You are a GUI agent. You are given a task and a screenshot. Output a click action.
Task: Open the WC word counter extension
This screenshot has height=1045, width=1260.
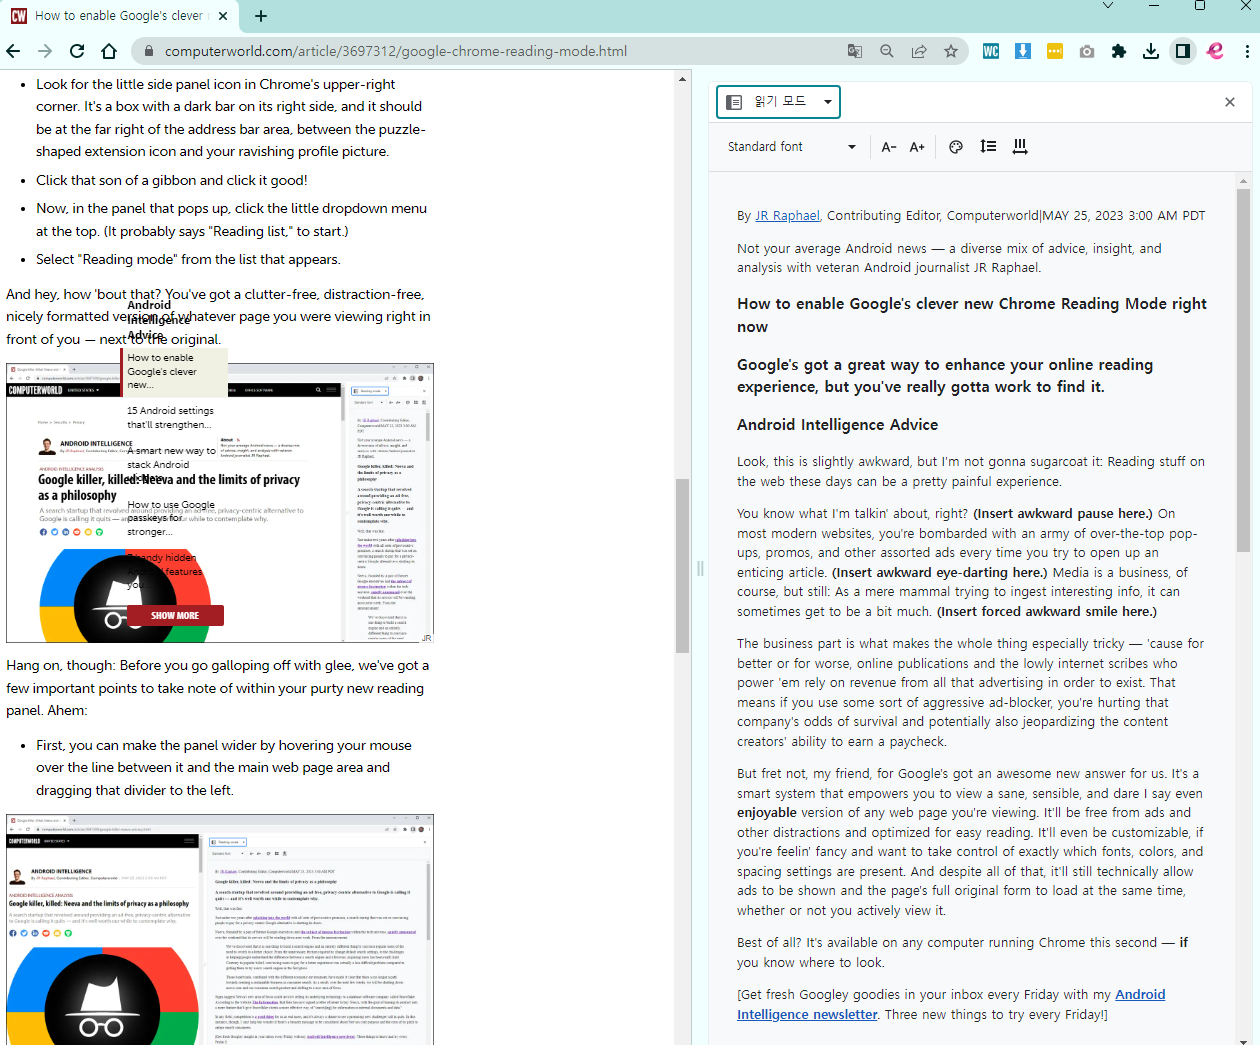[x=991, y=51]
